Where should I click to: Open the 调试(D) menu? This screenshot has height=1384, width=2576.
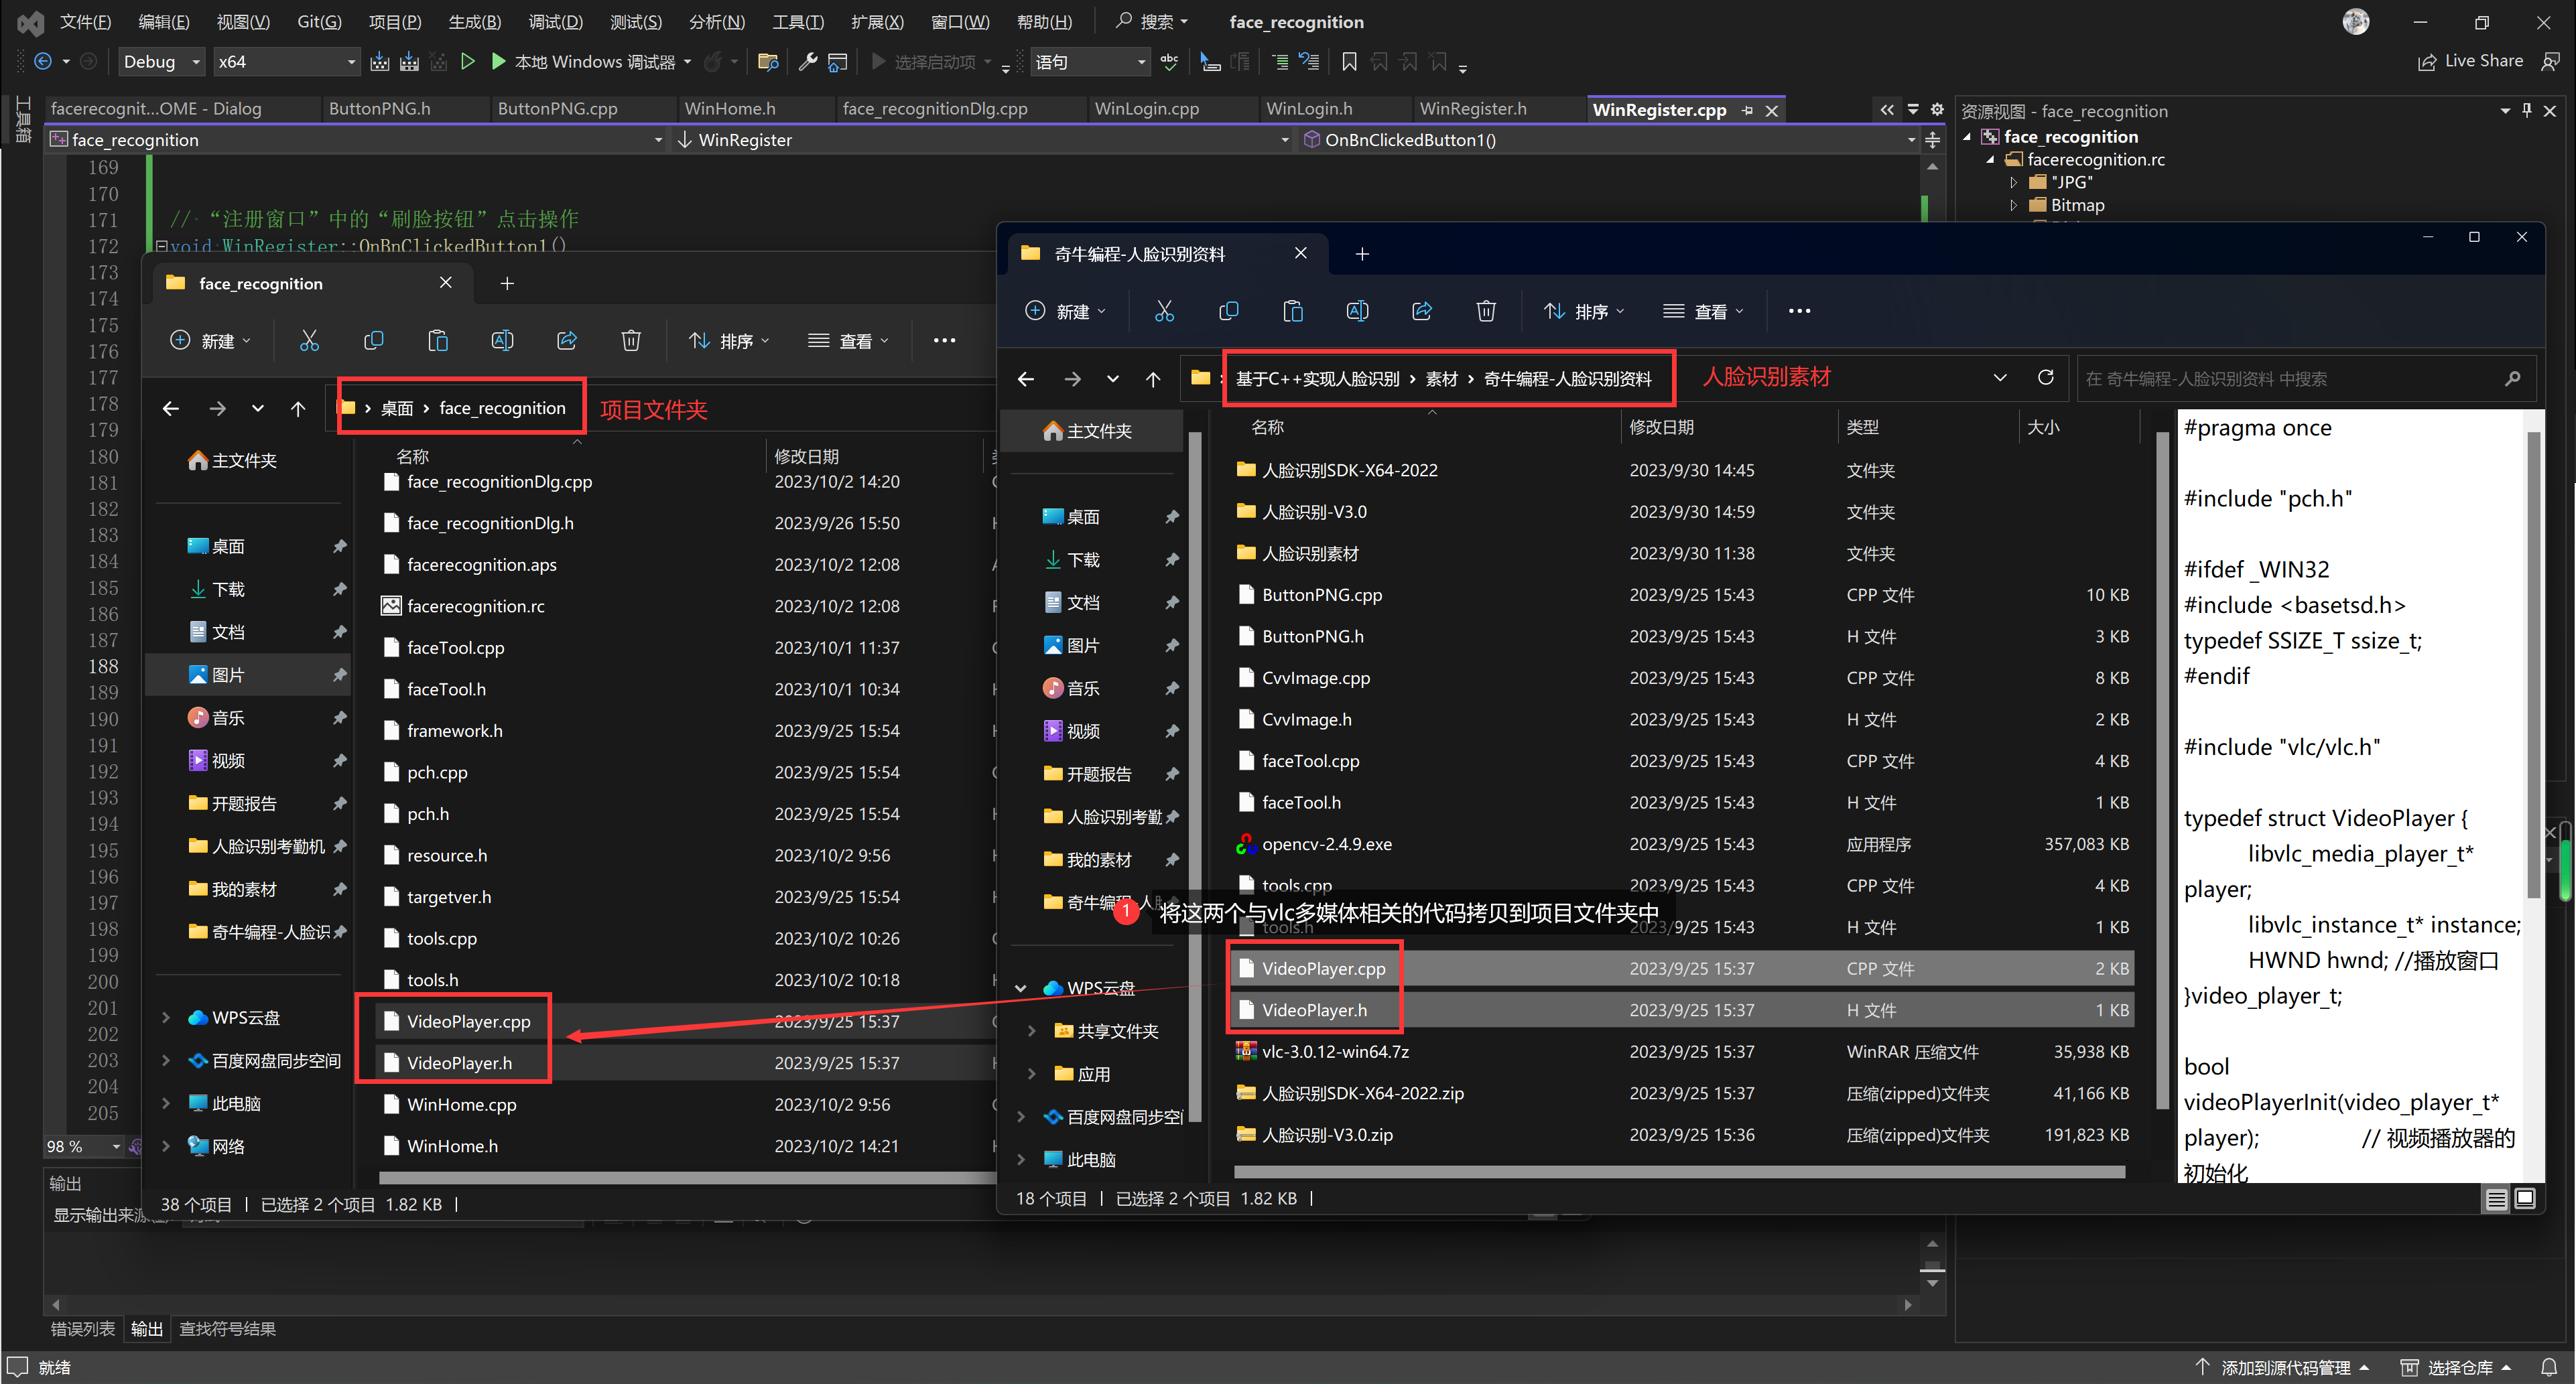[x=555, y=21]
